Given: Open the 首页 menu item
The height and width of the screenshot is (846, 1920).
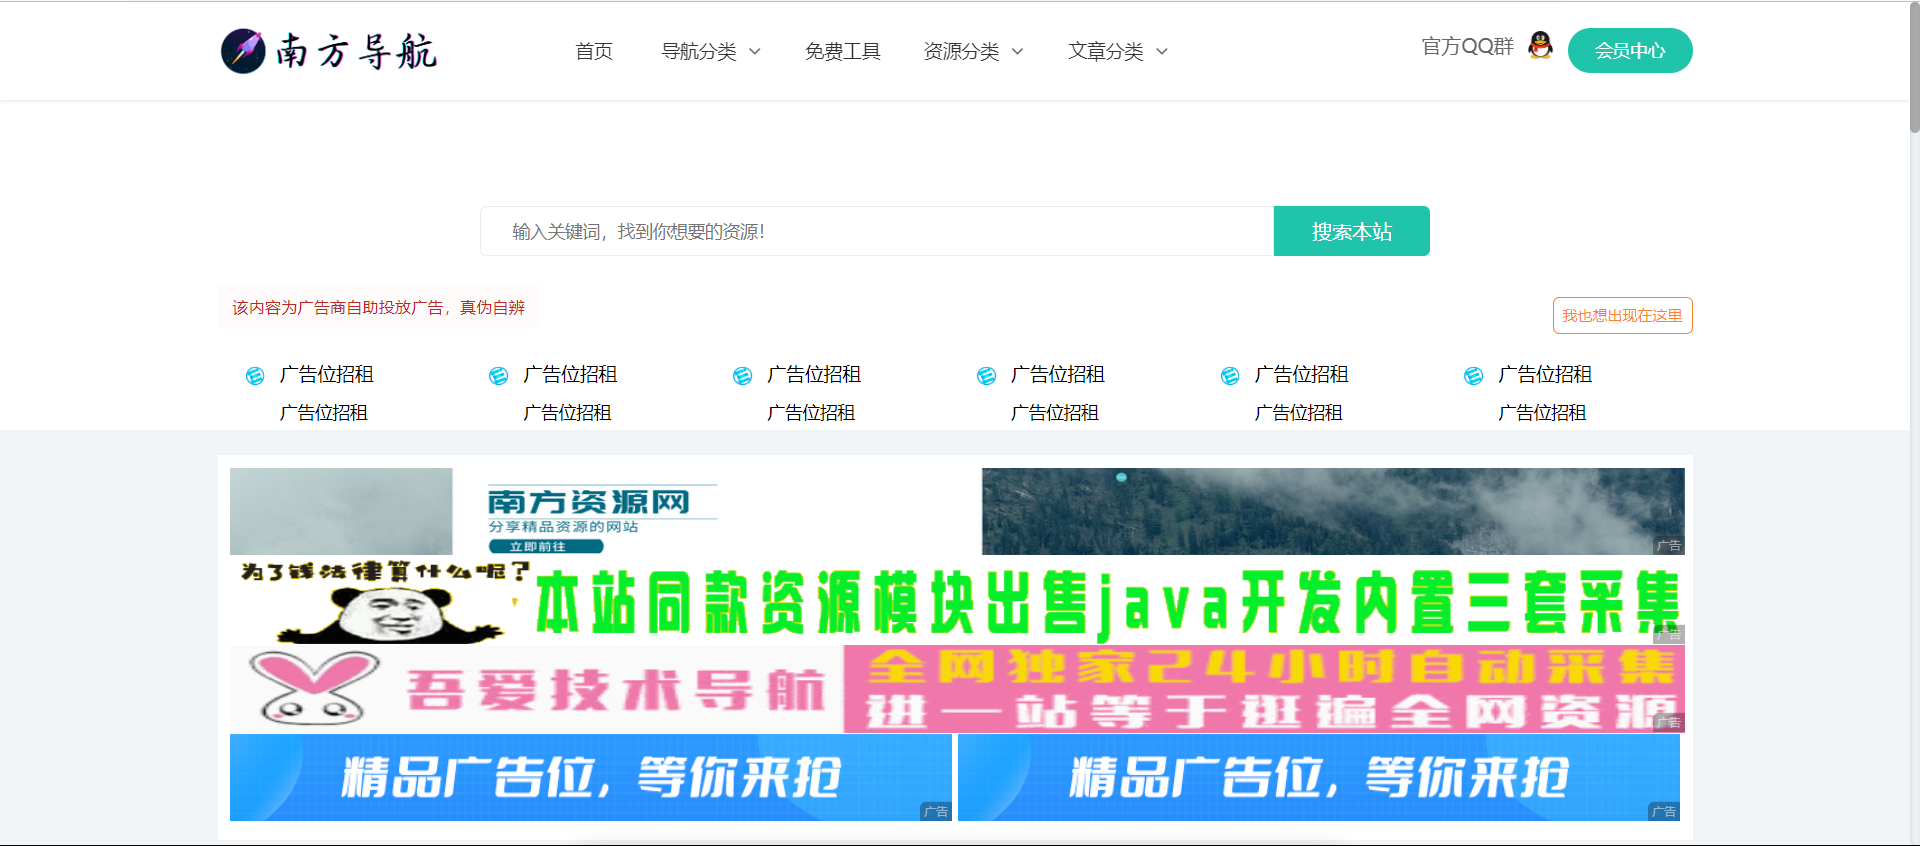Looking at the screenshot, I should 594,51.
